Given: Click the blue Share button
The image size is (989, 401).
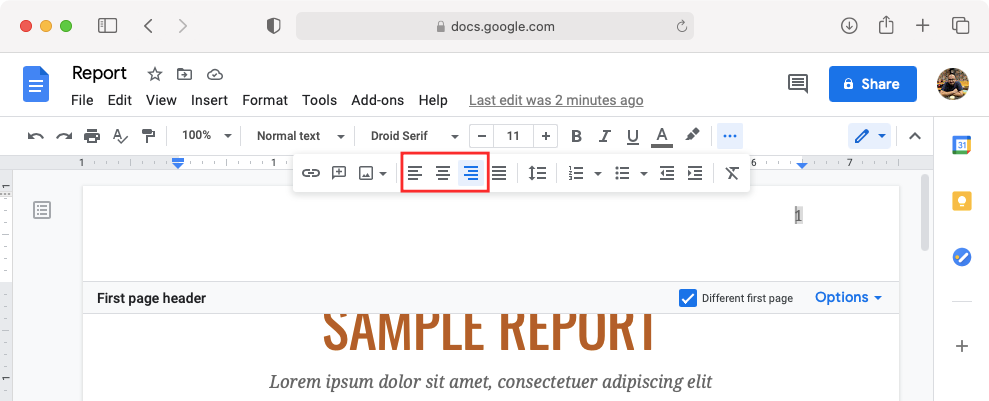Looking at the screenshot, I should (872, 84).
